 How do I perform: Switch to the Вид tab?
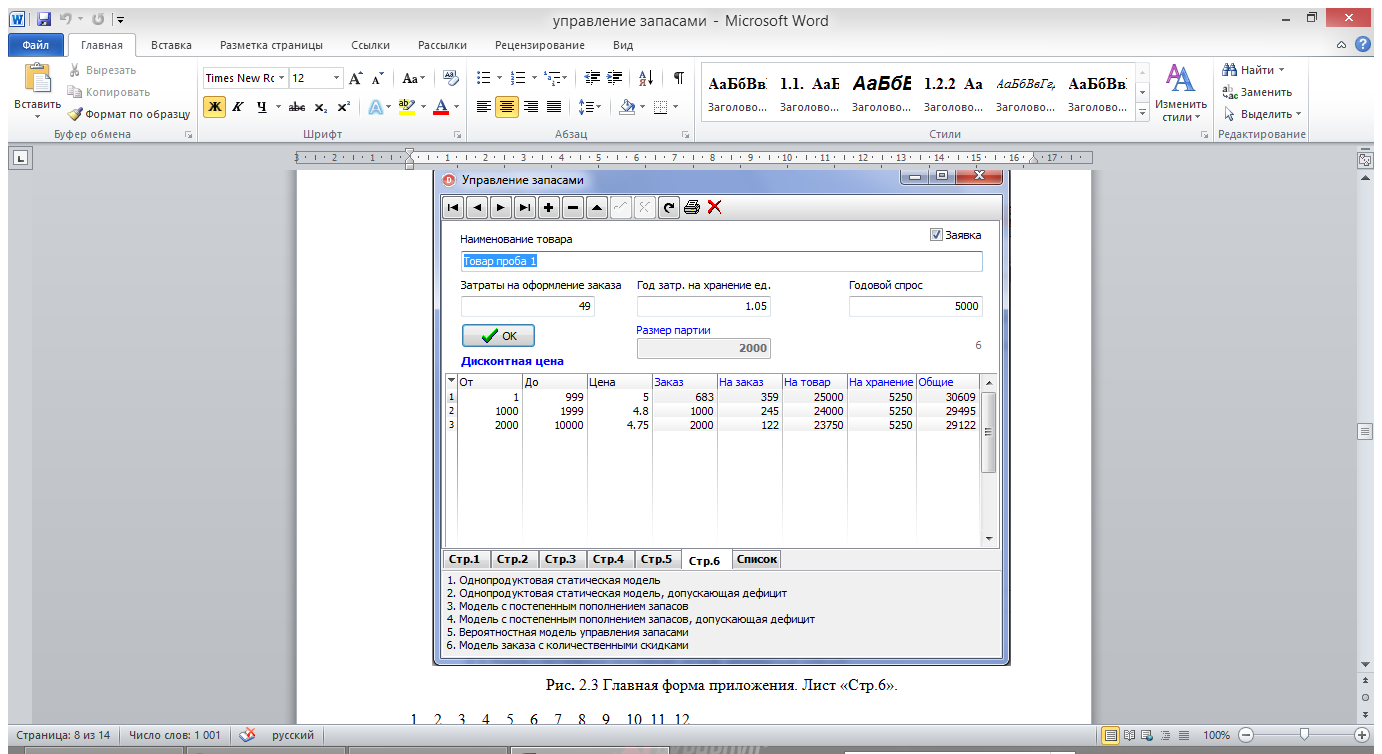coord(623,45)
